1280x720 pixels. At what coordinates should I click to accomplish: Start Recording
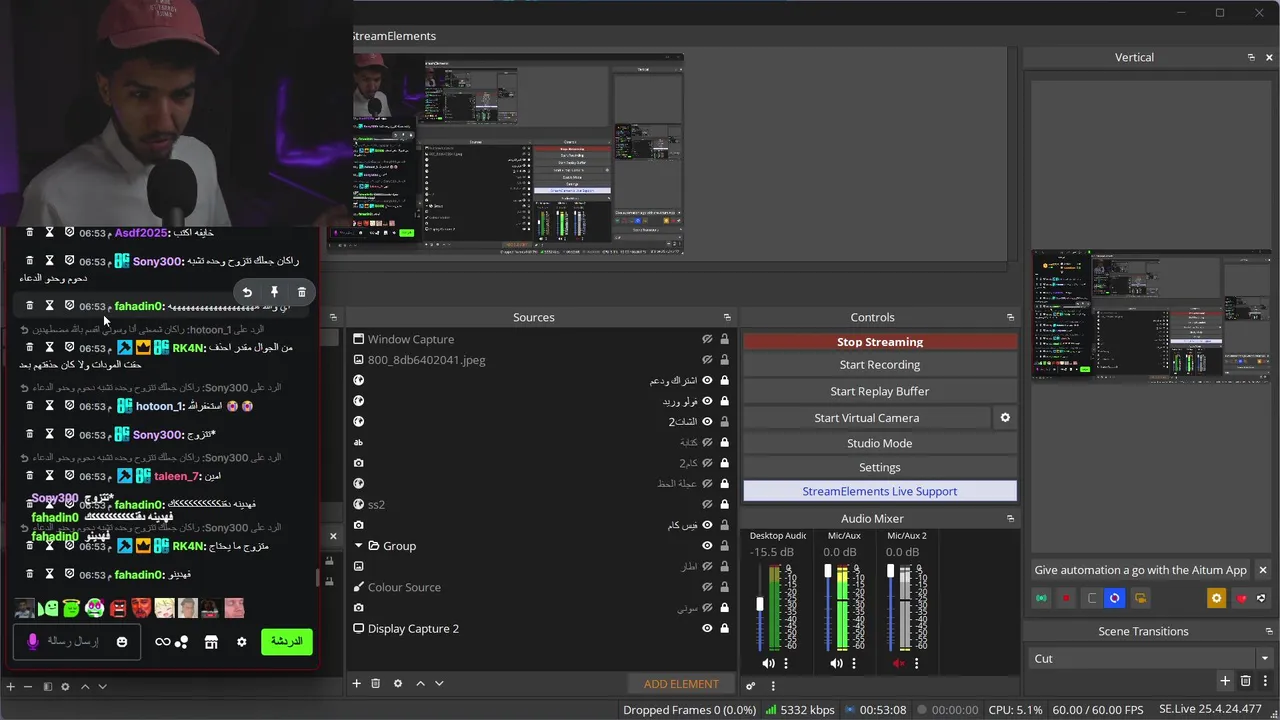click(880, 365)
